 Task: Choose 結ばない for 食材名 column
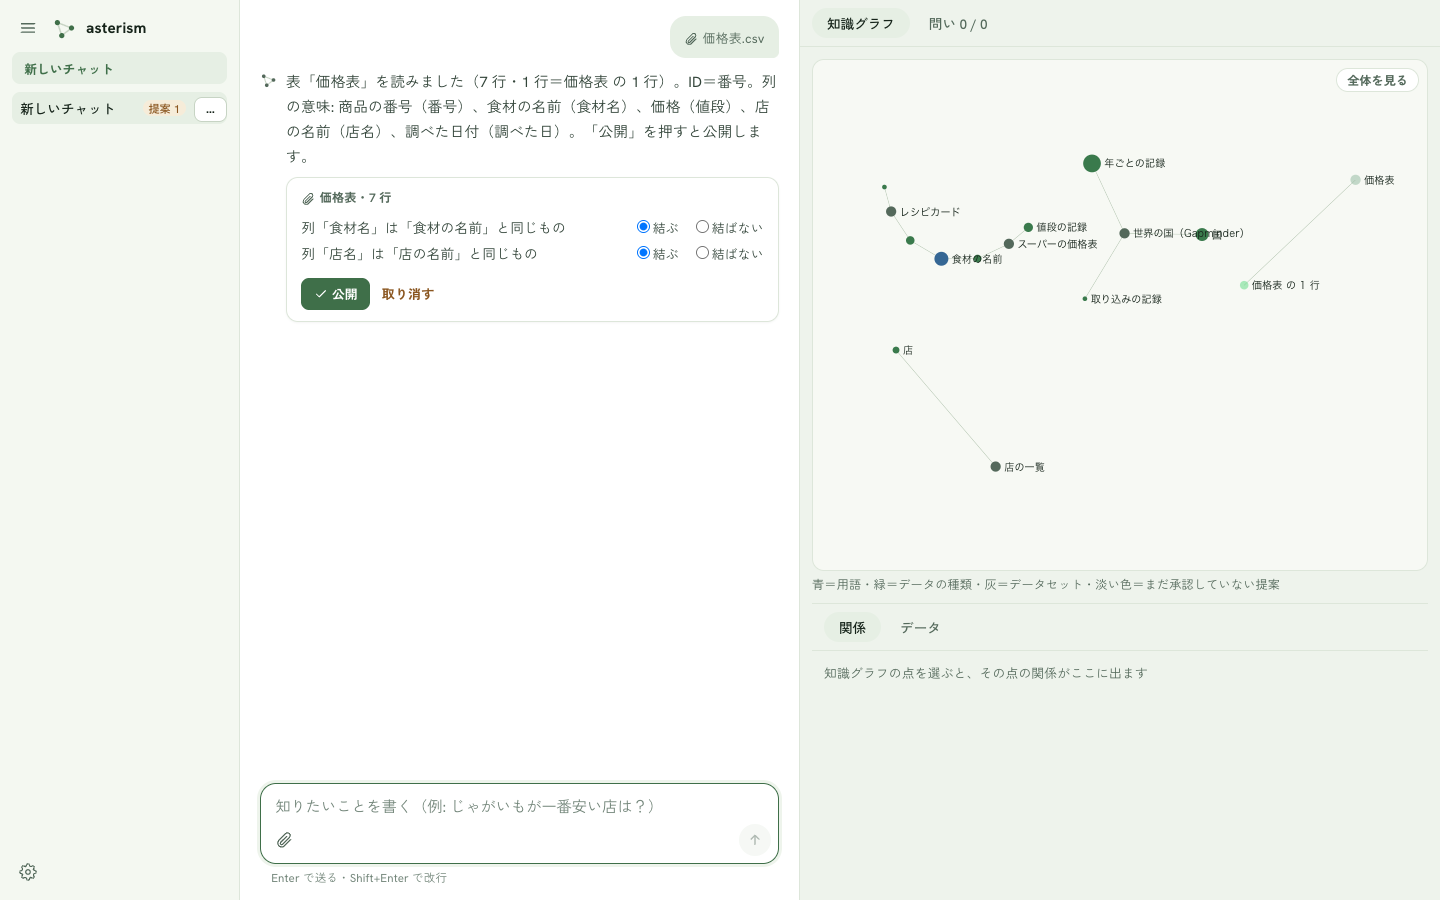(702, 227)
